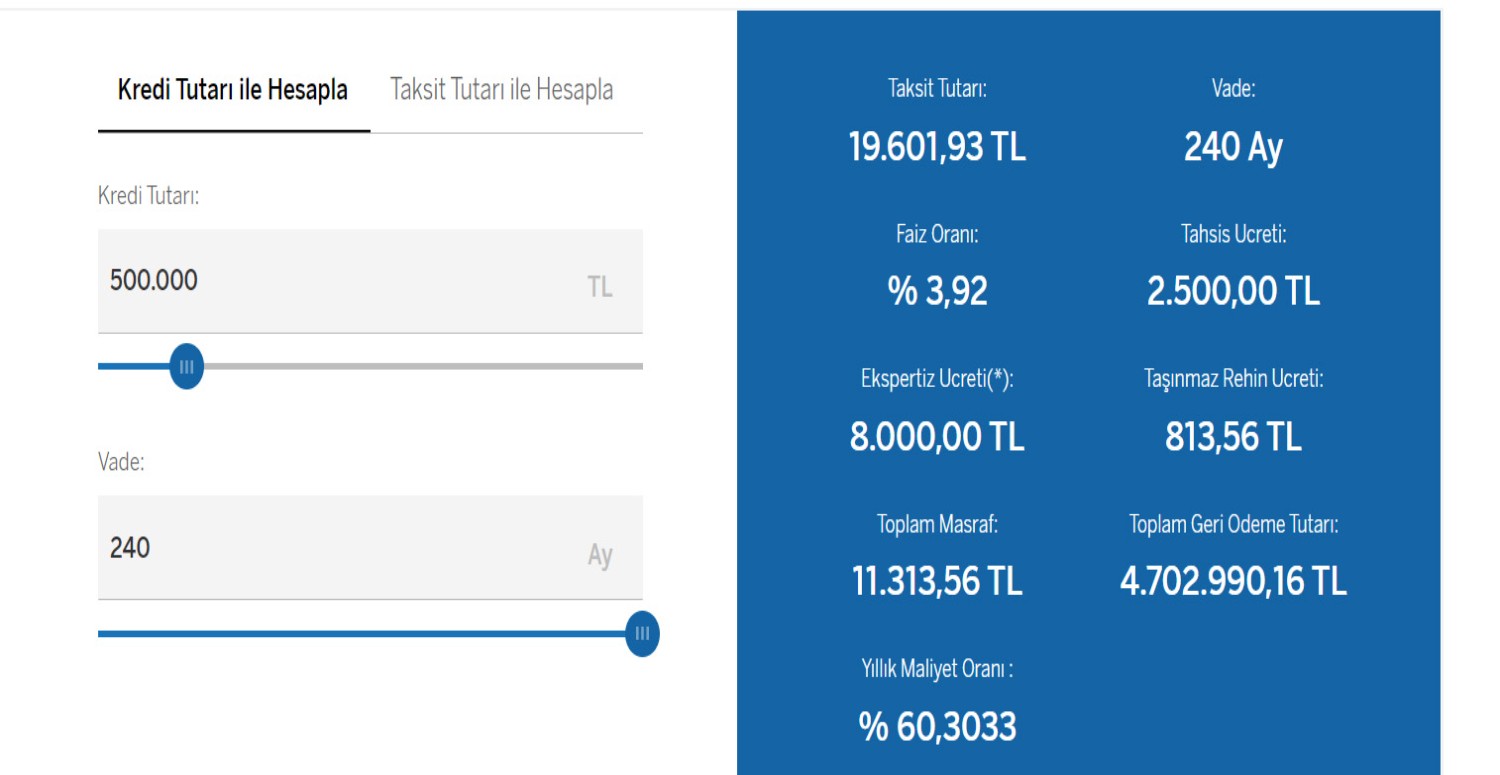Click the Ekspertiz Ücreti(*) label
Image resolution: width=1500 pixels, height=775 pixels.
pyautogui.click(x=937, y=379)
